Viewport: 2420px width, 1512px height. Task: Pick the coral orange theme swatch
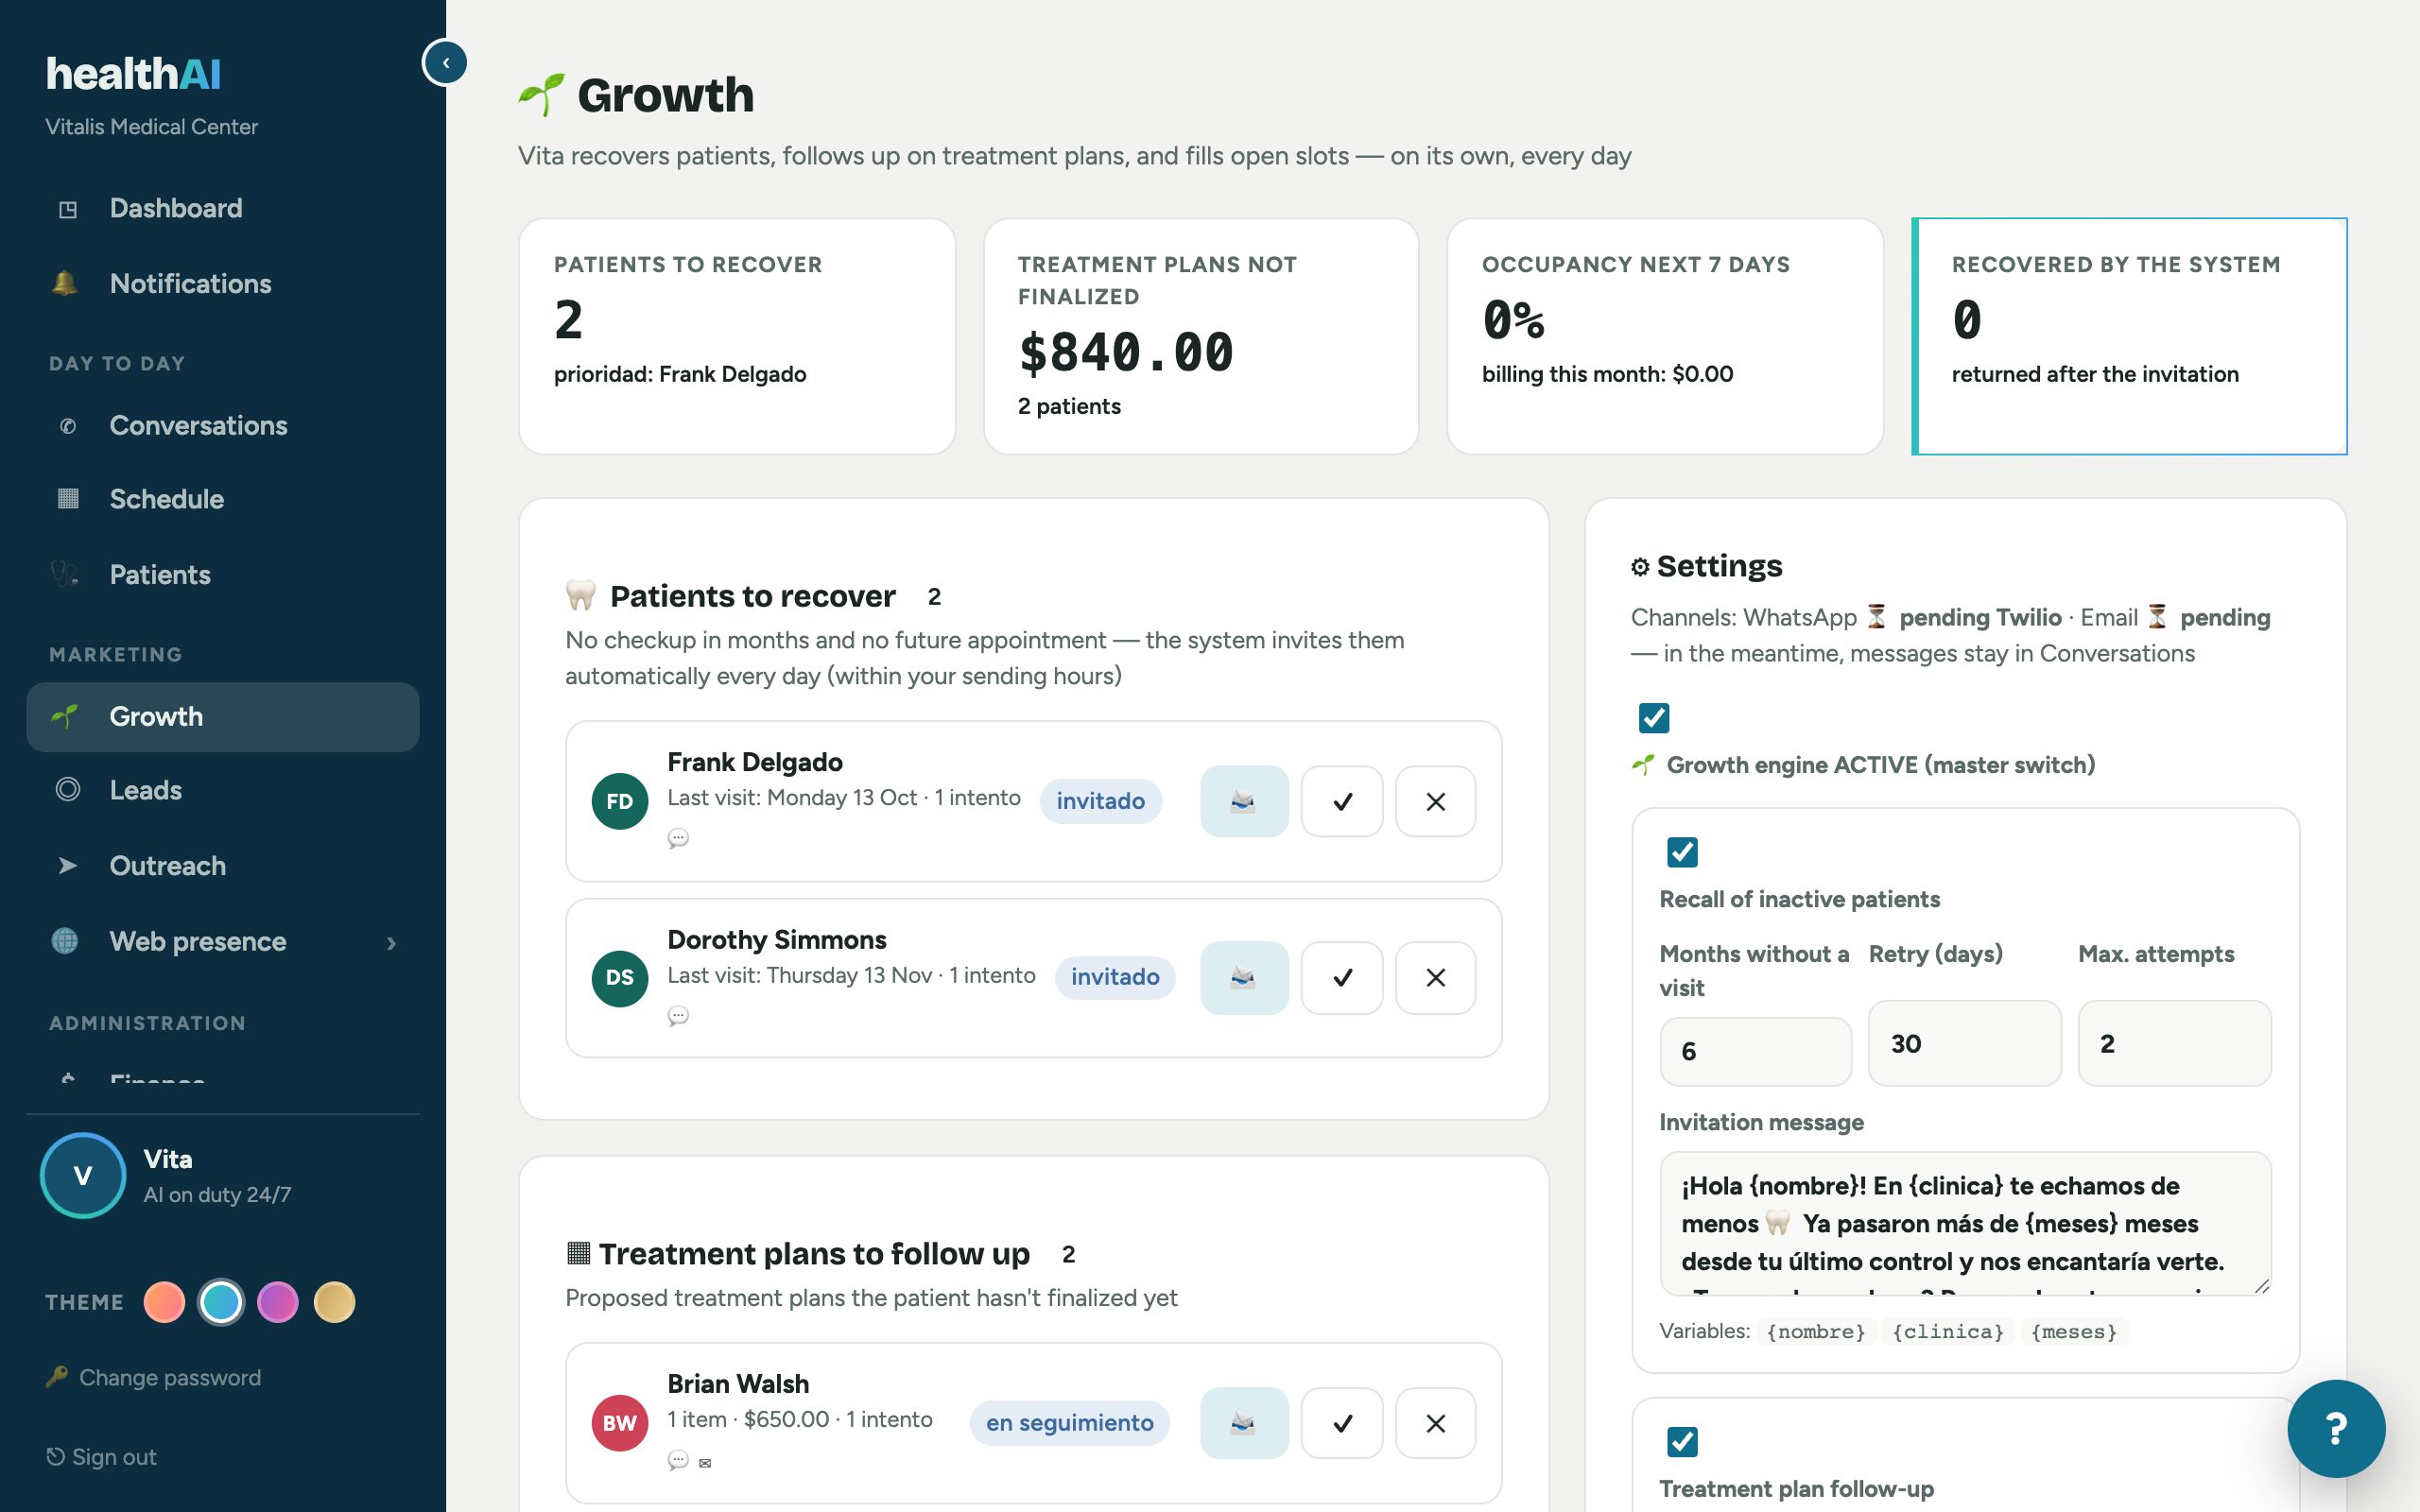coord(164,1302)
